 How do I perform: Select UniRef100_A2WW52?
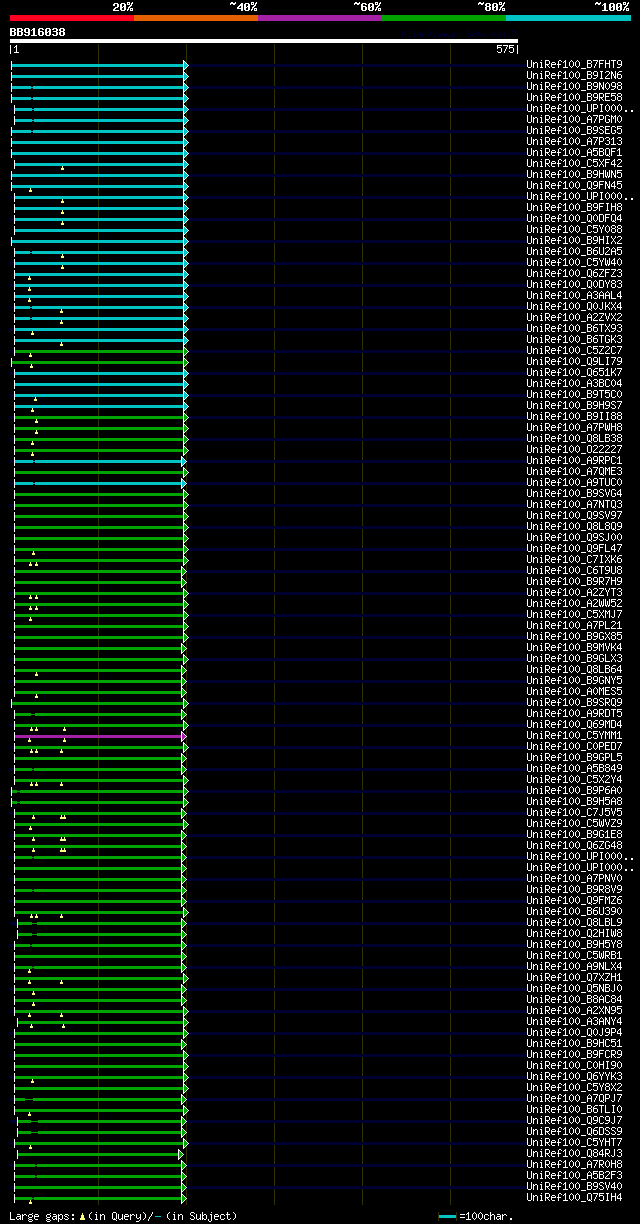point(574,604)
